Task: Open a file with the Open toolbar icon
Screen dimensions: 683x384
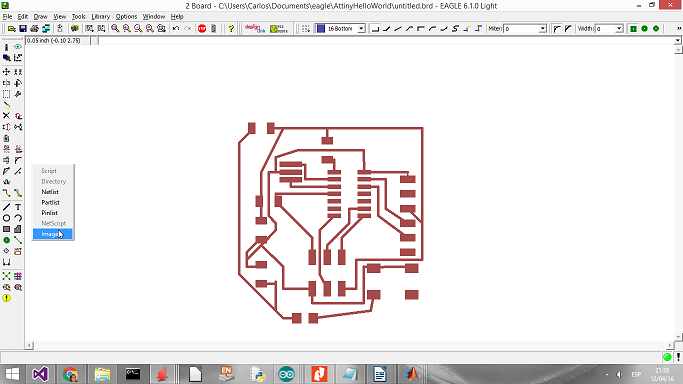Action: 11,29
